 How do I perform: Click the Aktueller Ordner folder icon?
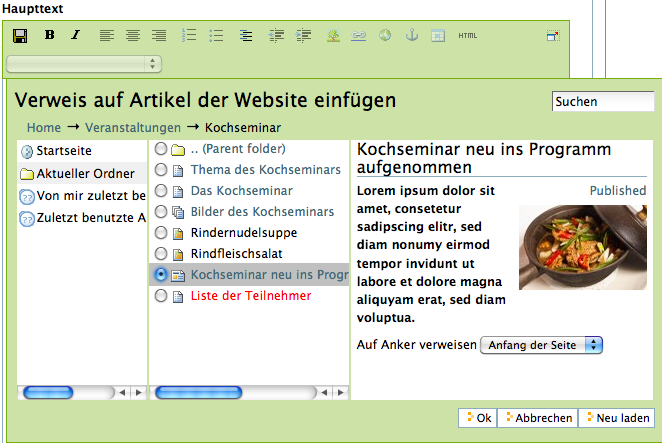27,174
